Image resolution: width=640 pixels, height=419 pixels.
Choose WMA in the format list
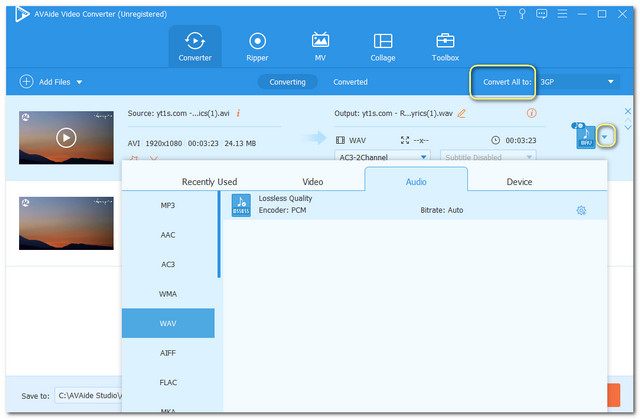tap(168, 294)
